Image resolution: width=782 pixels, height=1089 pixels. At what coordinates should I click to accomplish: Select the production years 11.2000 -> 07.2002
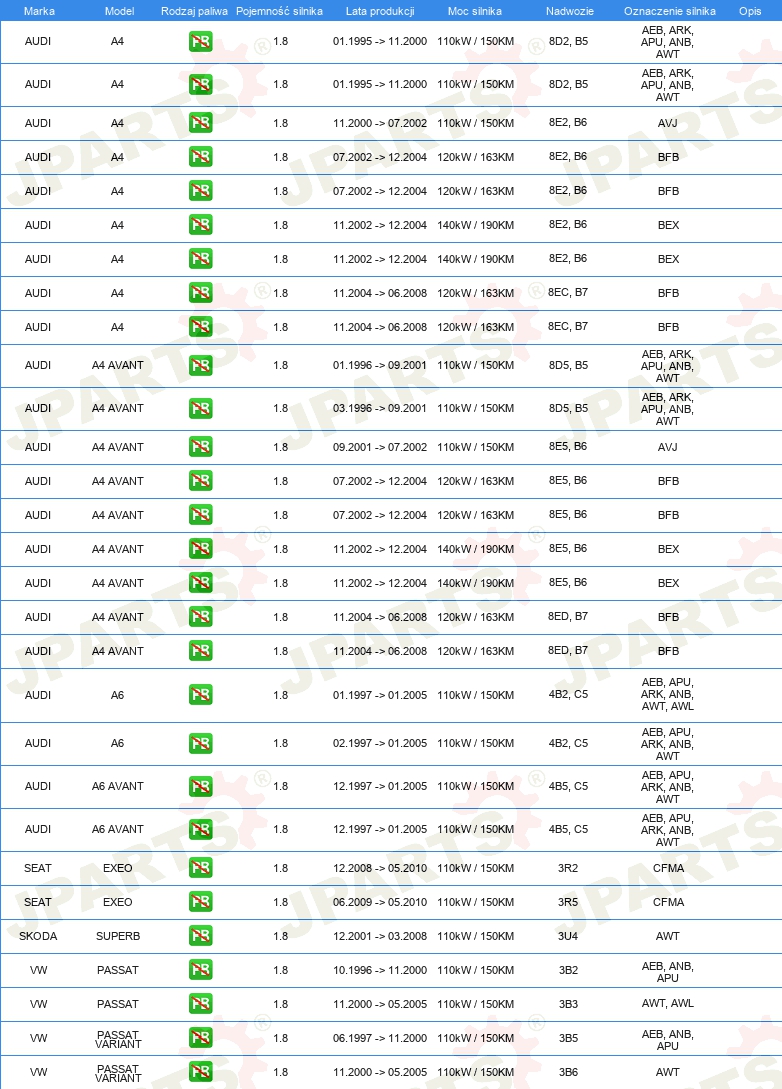[x=380, y=124]
